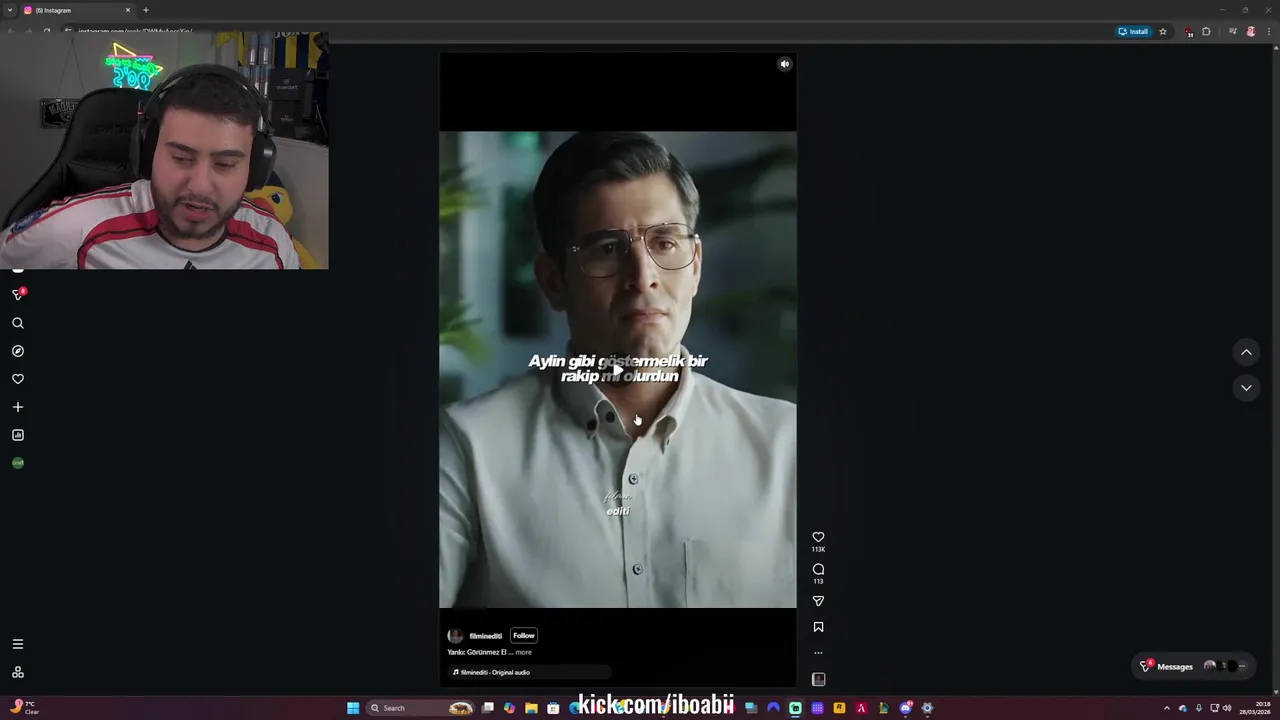Open the gear settings app on taskbar
Image resolution: width=1280 pixels, height=720 pixels.
click(x=927, y=708)
